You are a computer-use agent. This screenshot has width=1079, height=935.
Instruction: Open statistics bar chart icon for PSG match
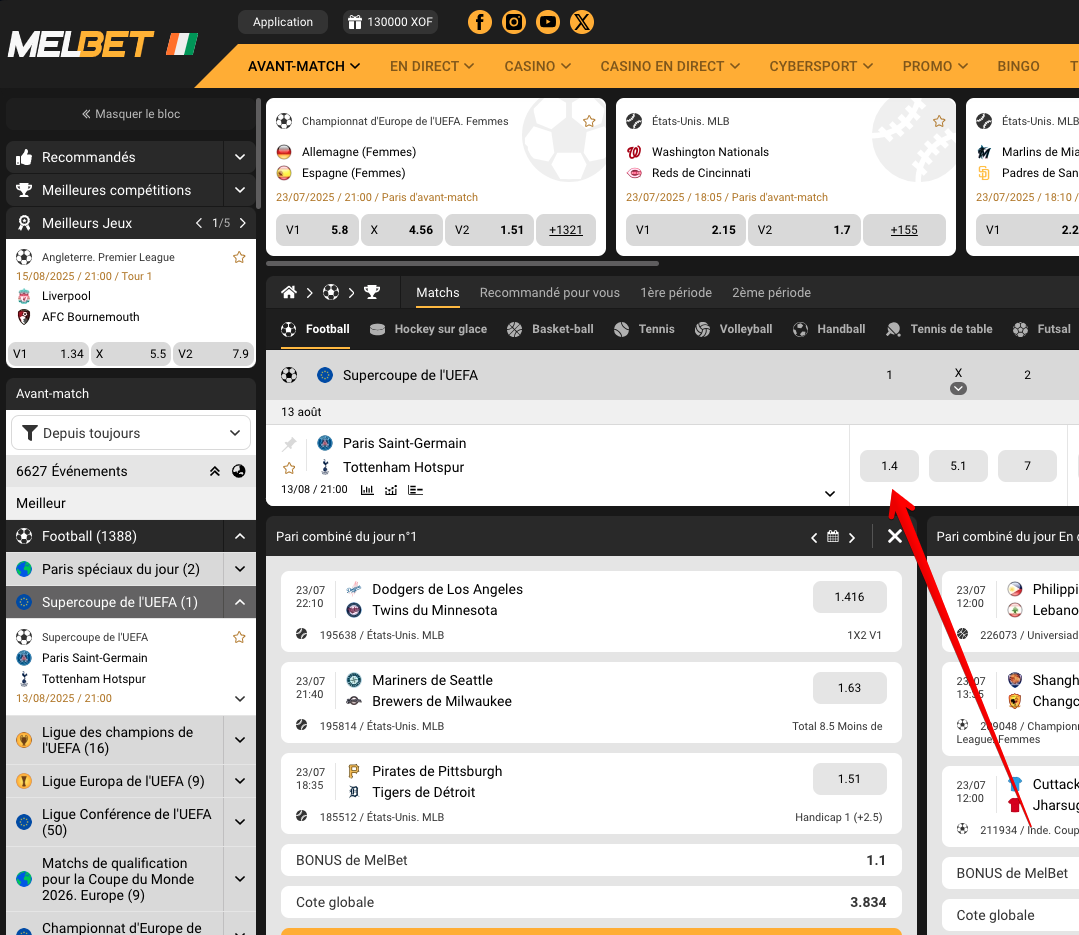(x=367, y=490)
